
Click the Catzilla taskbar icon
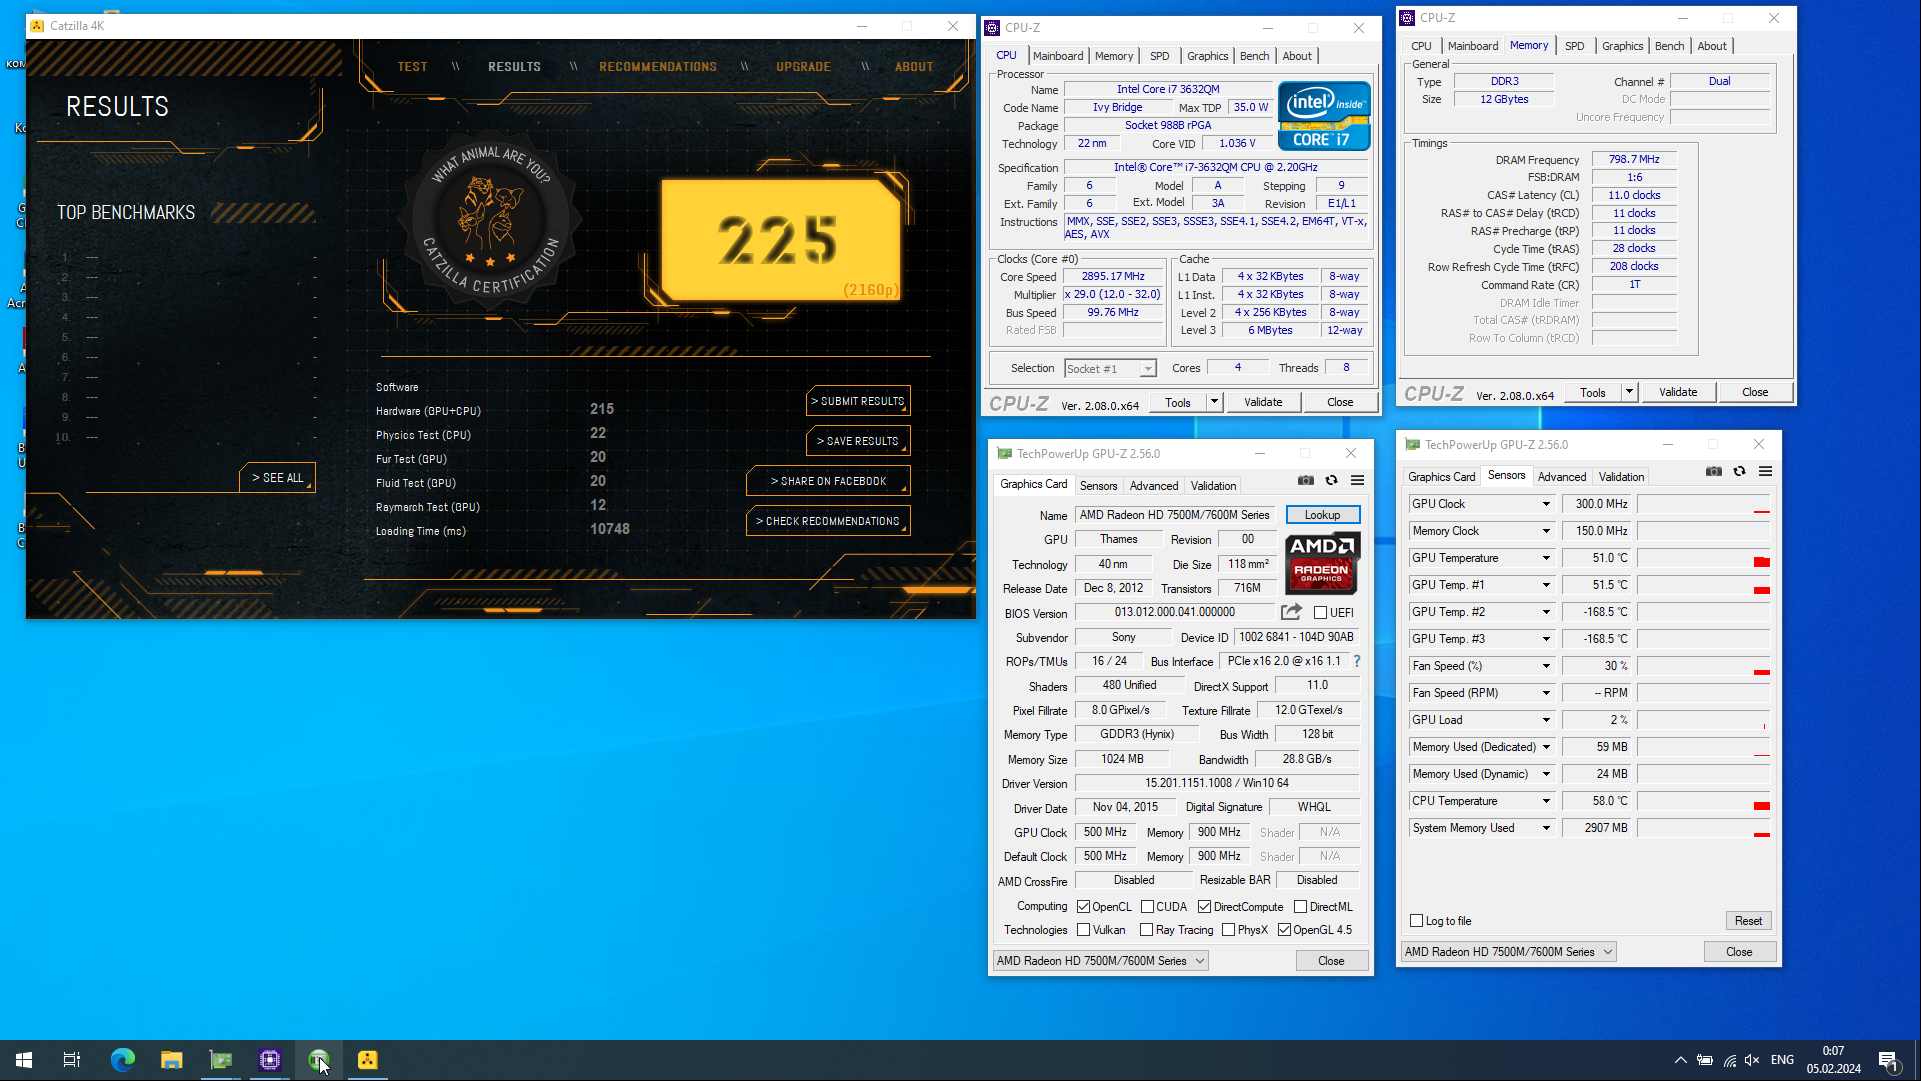pyautogui.click(x=368, y=1060)
